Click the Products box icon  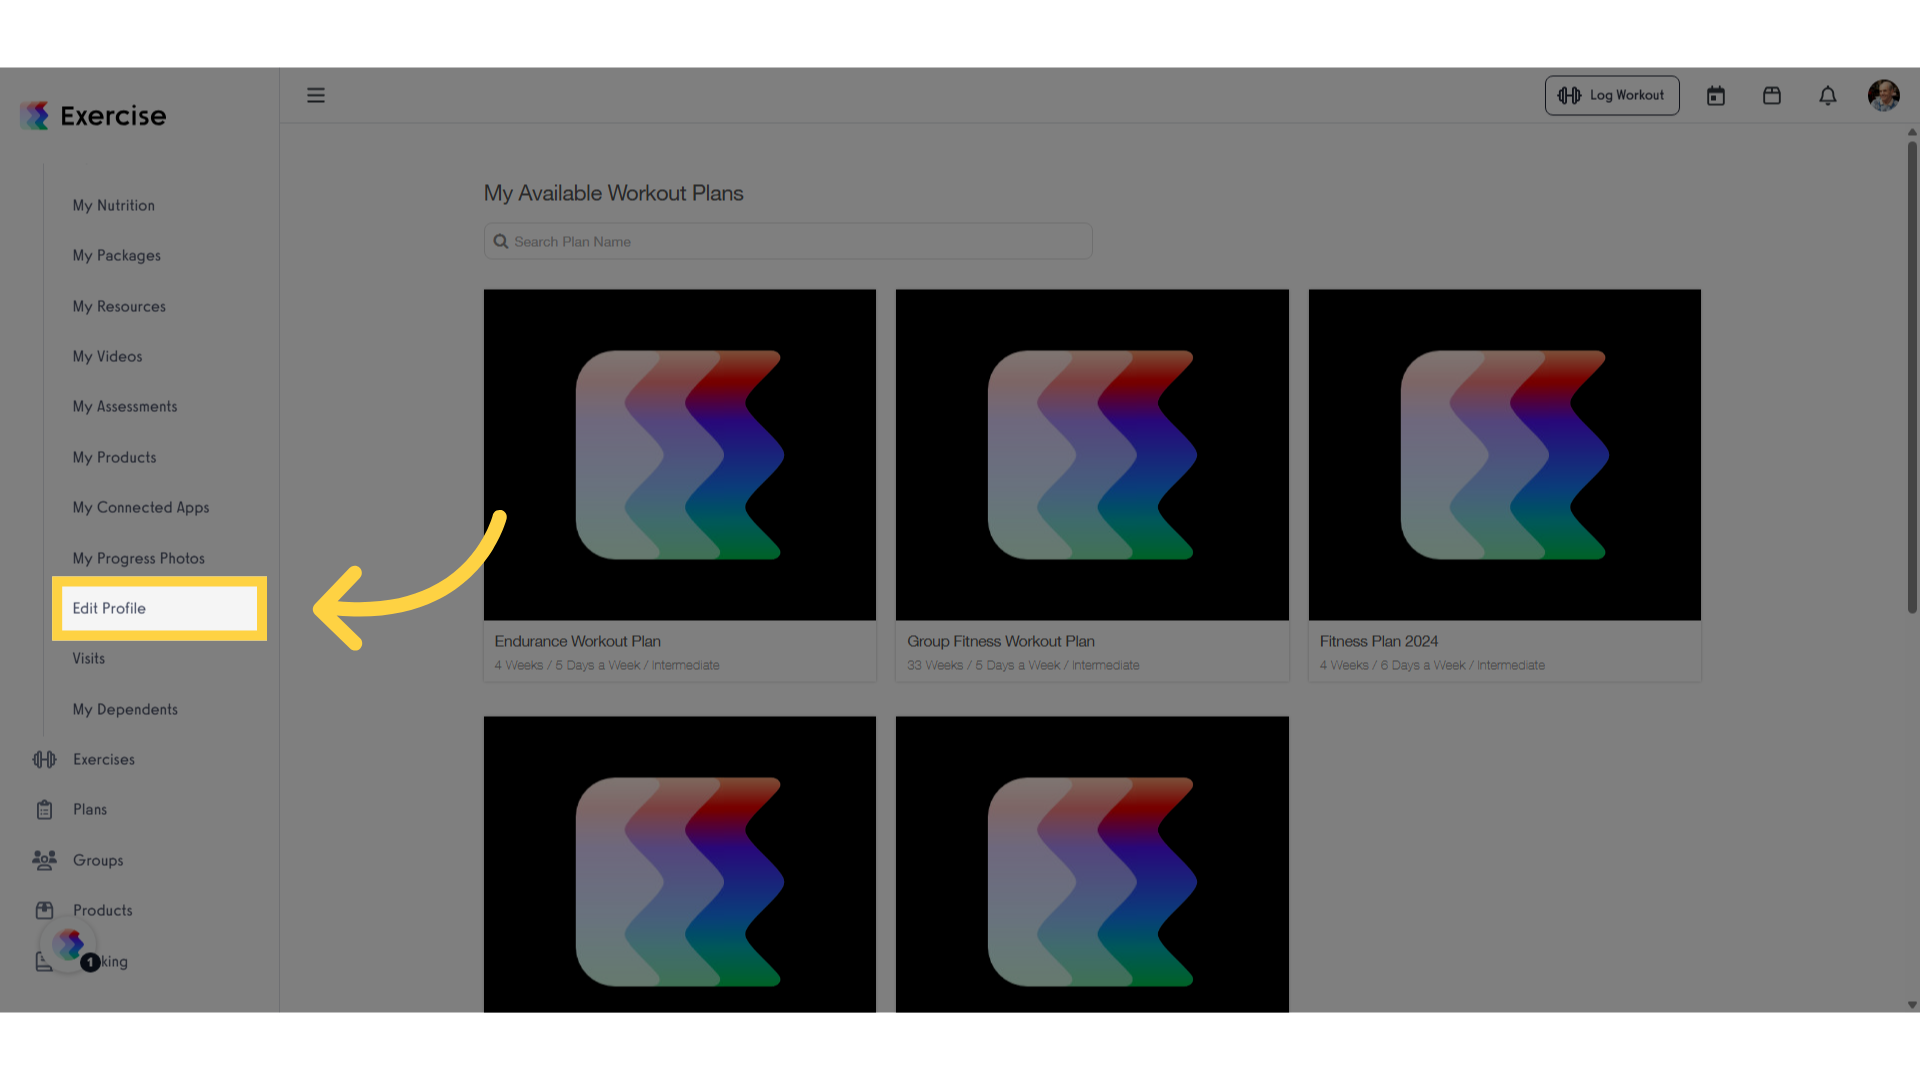click(x=45, y=910)
